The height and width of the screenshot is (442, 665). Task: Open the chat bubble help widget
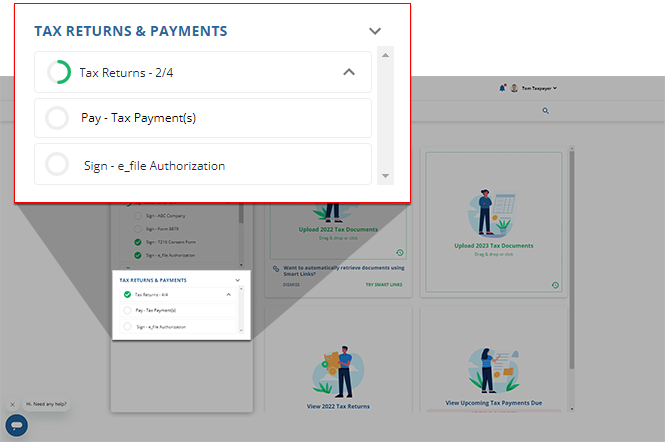17,425
